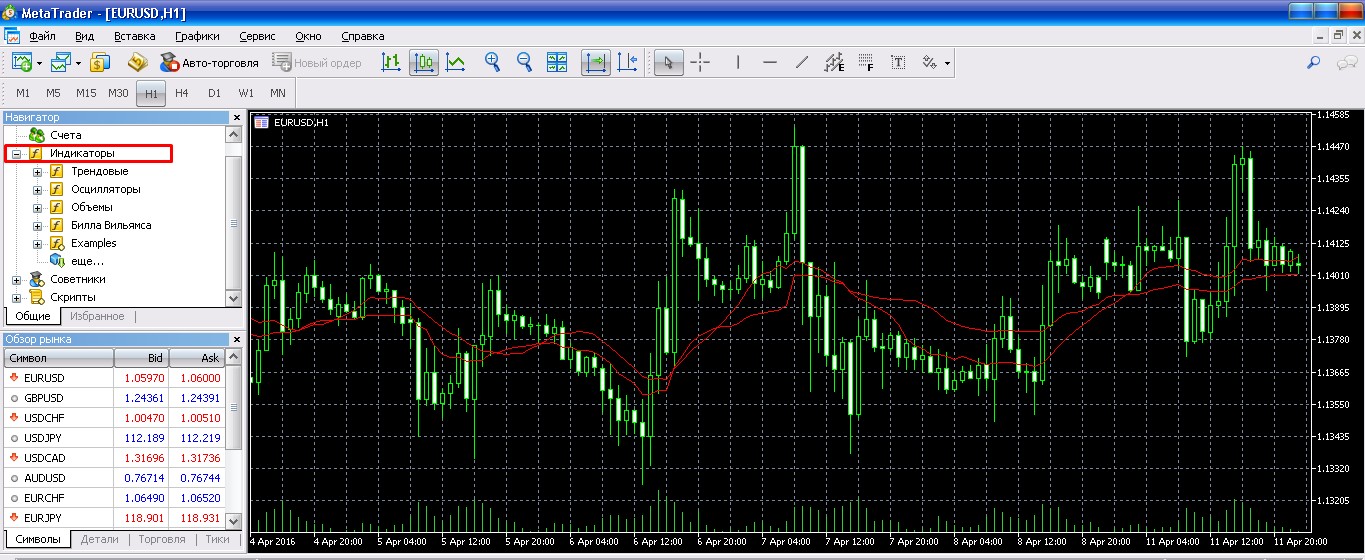
Task: Expand the Билла Вильямса folder
Action: 38,226
